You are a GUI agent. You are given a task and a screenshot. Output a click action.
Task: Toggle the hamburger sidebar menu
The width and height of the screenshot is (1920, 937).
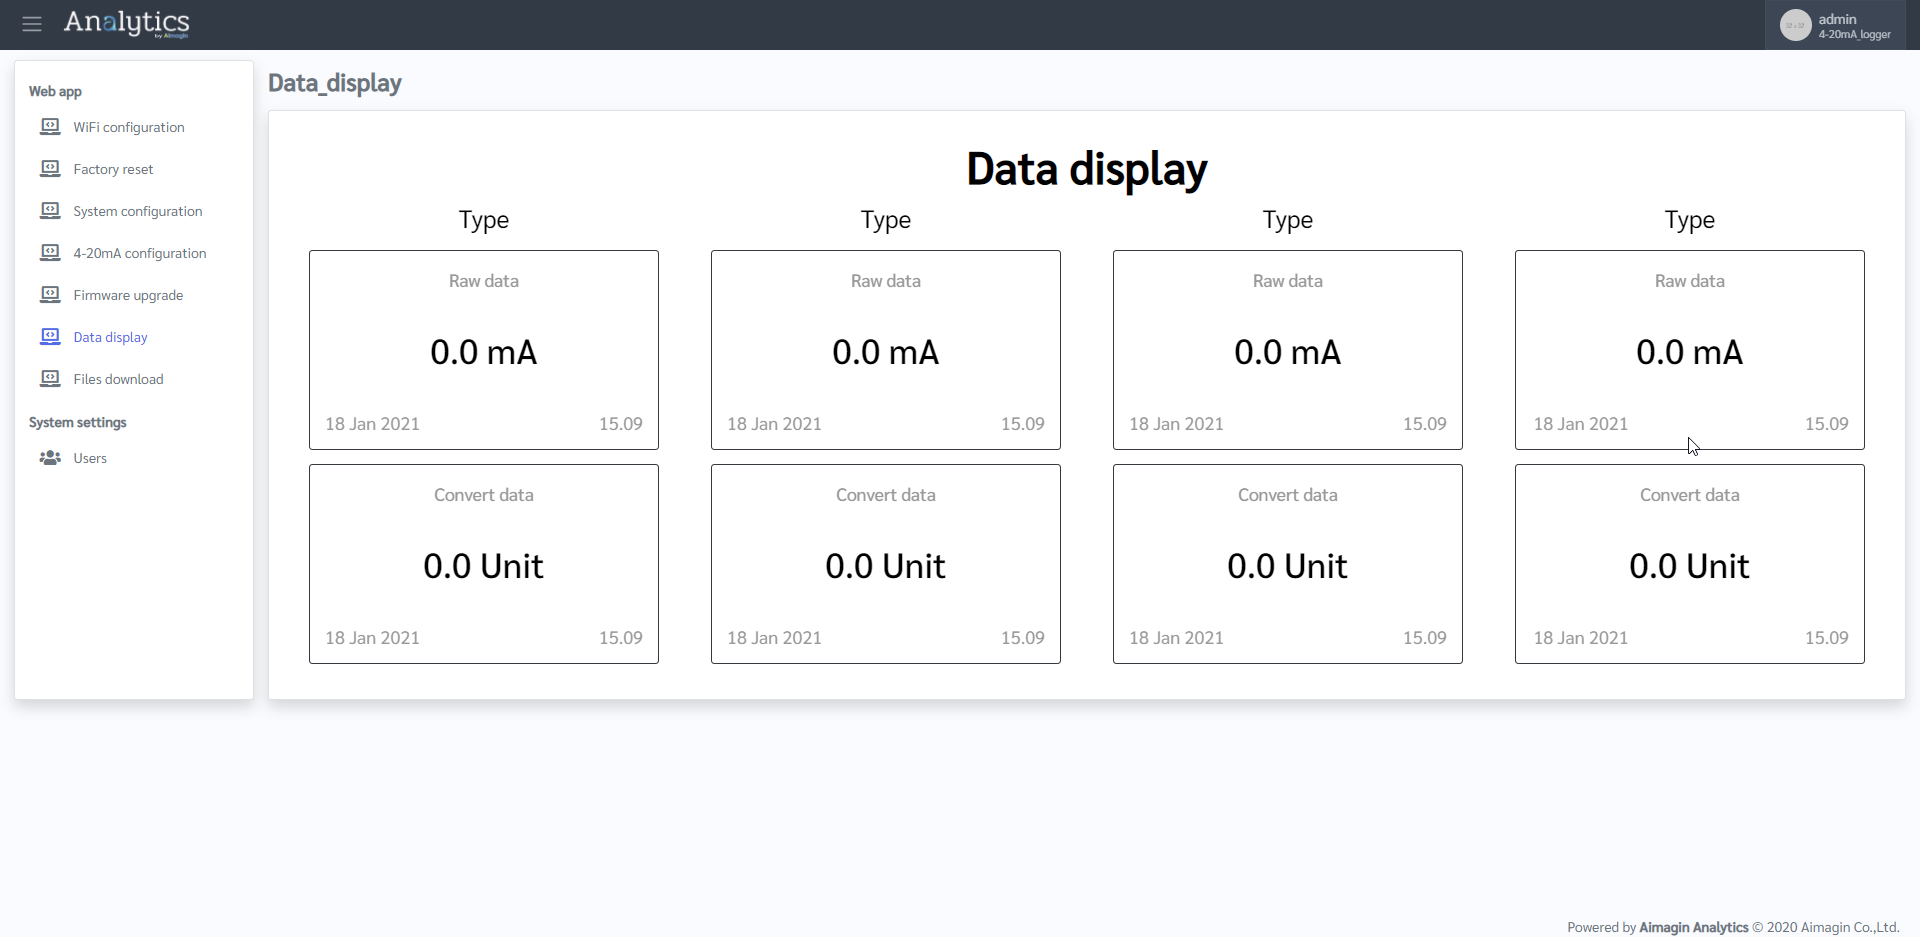point(32,24)
